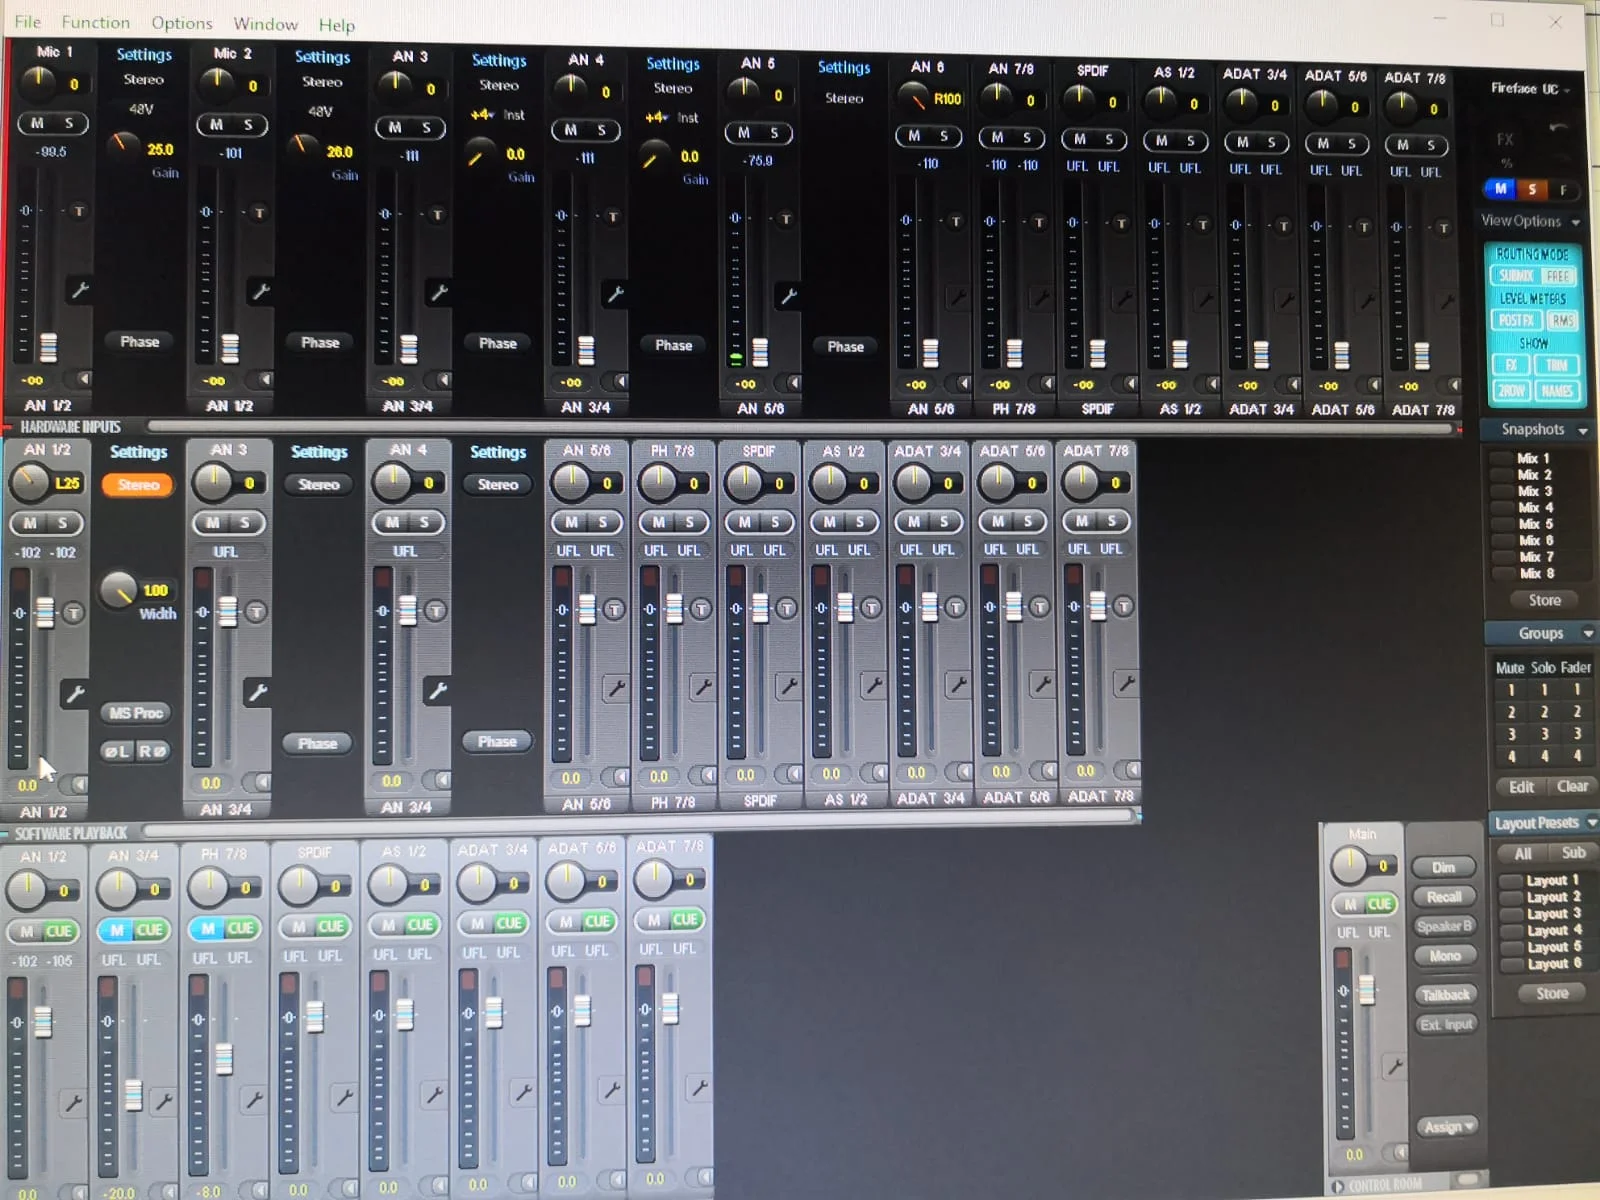Click the Talkback button
This screenshot has width=1600, height=1200.
pos(1446,995)
